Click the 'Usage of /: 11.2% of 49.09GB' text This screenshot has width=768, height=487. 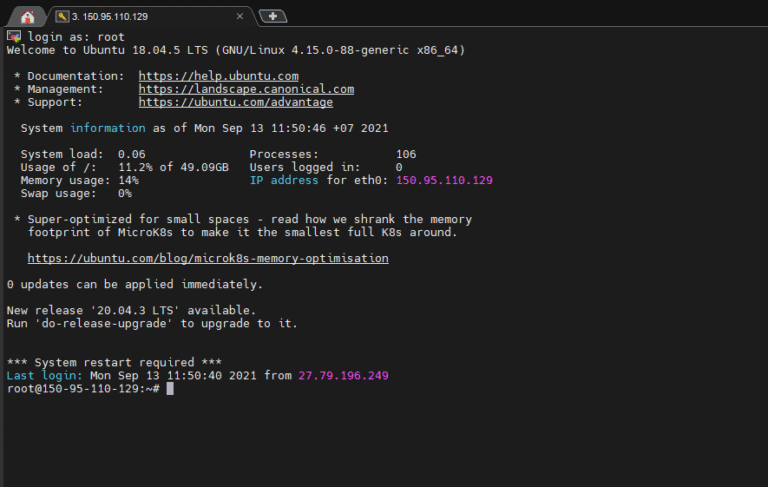[x=124, y=167]
